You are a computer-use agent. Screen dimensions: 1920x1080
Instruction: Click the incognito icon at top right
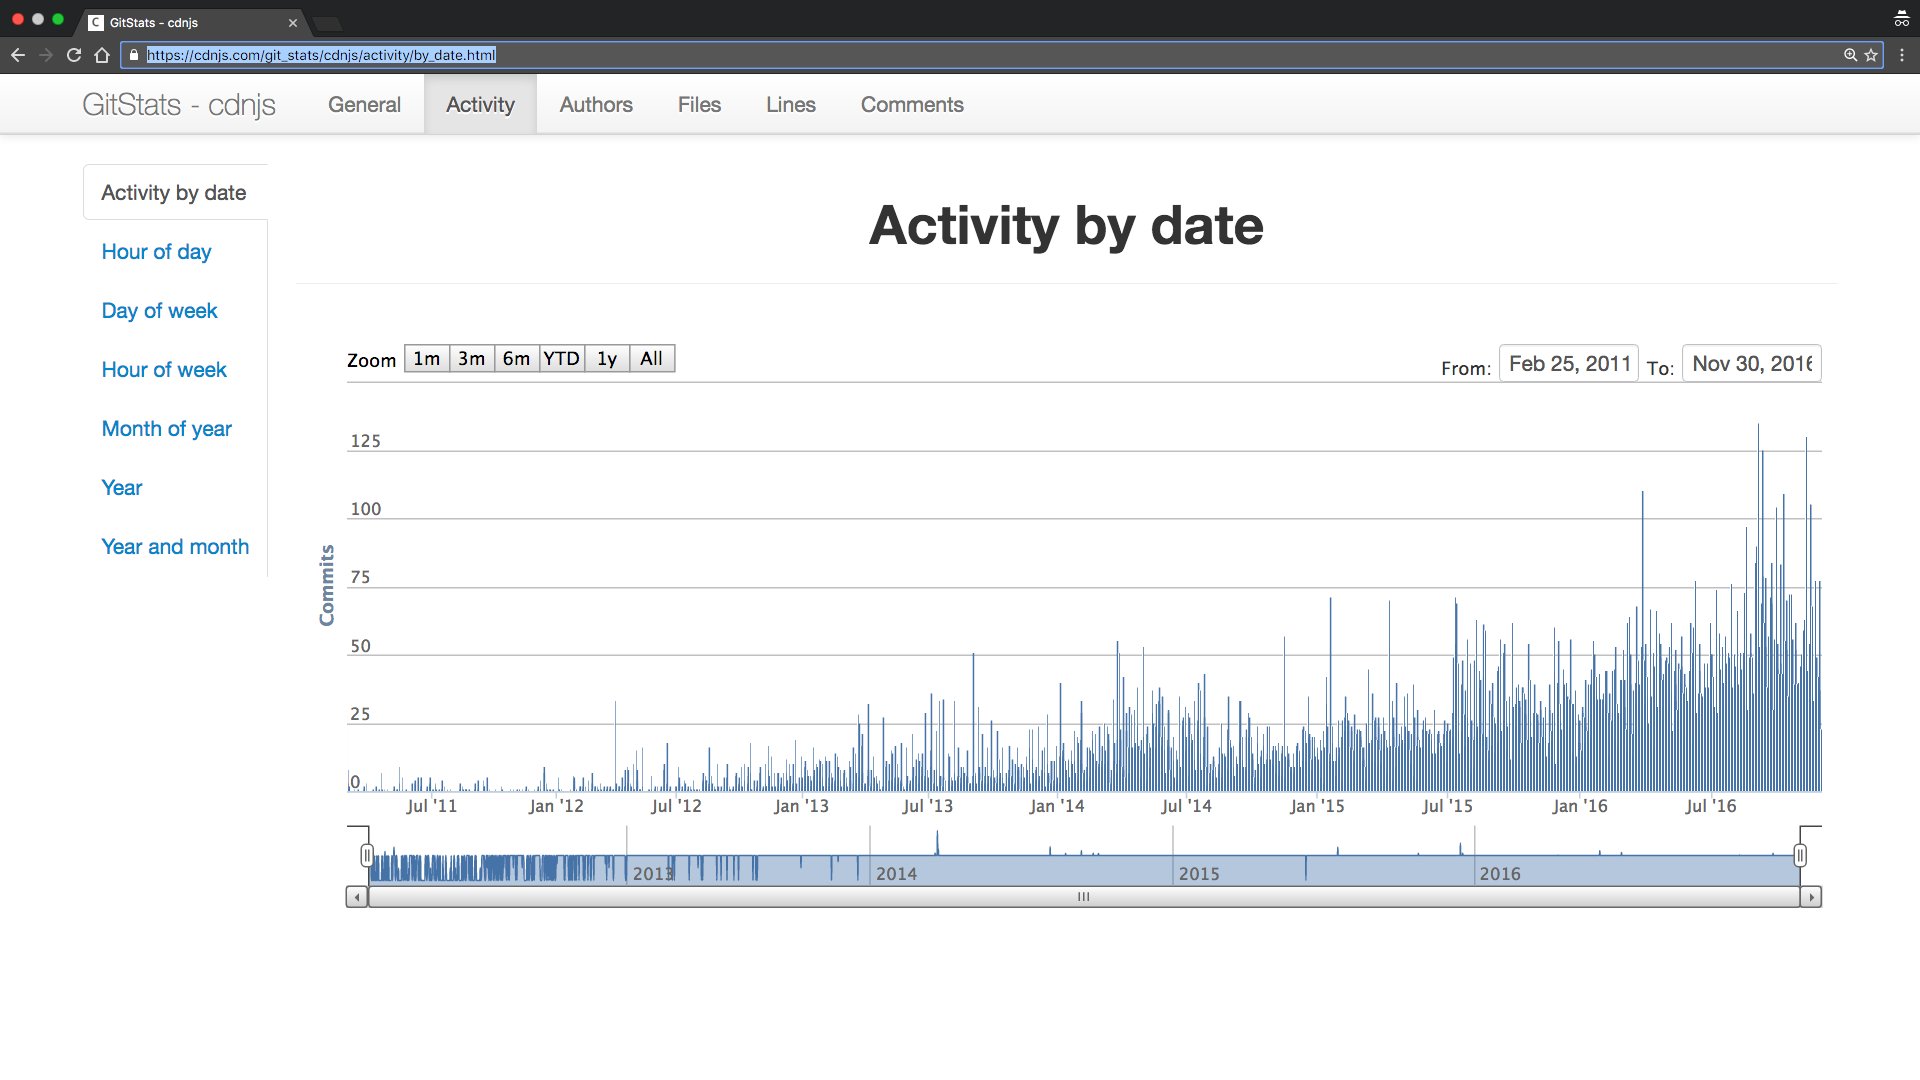tap(1901, 19)
